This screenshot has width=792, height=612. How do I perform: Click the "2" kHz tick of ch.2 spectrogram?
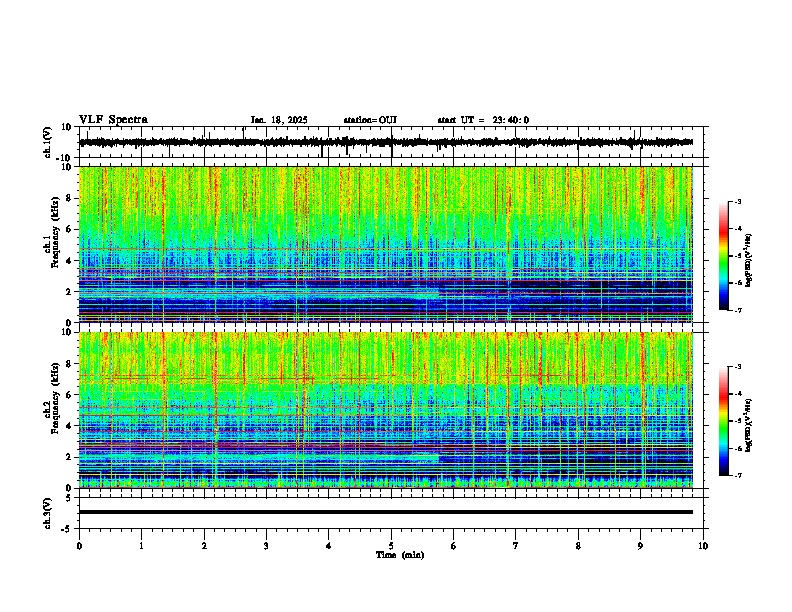click(70, 457)
